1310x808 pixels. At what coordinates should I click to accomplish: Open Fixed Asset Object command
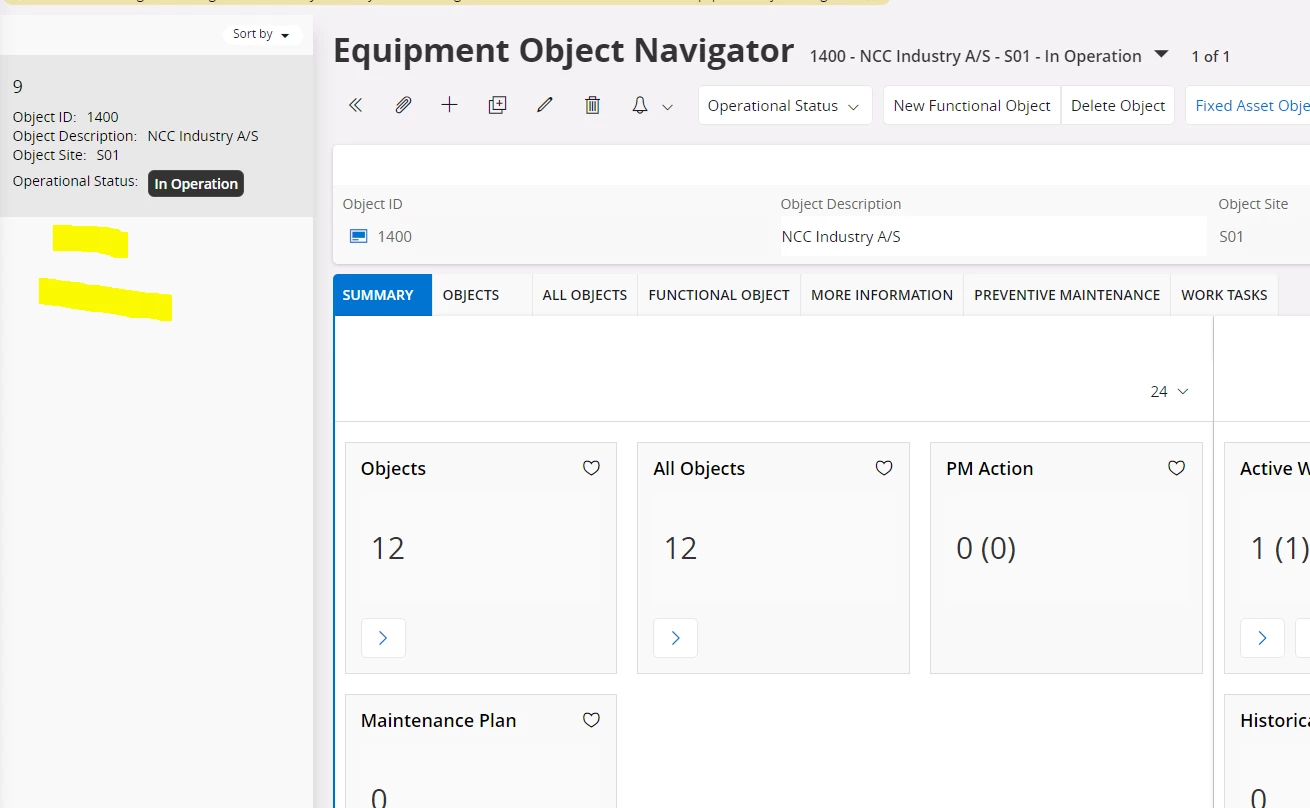pos(1248,105)
